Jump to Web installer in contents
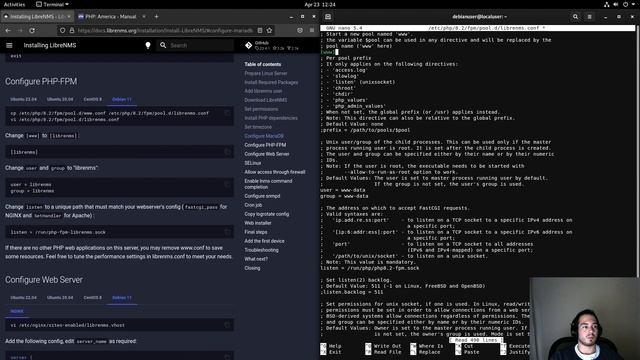Screen dimensions: 640x360 pos(258,223)
